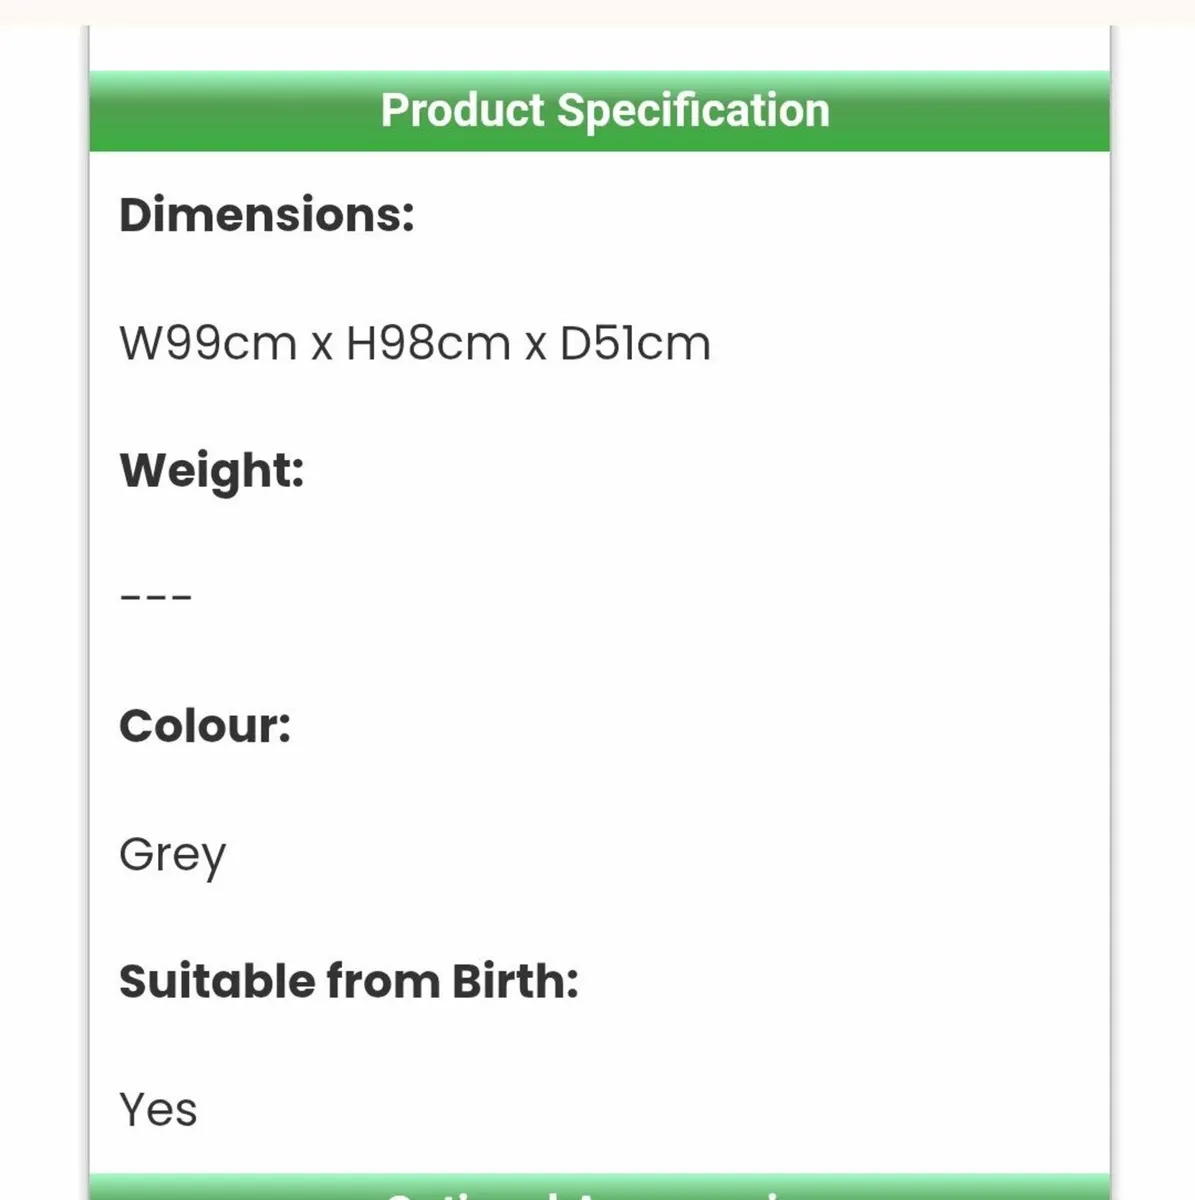
Task: Expand the partially visible green section below
Action: (600, 1188)
